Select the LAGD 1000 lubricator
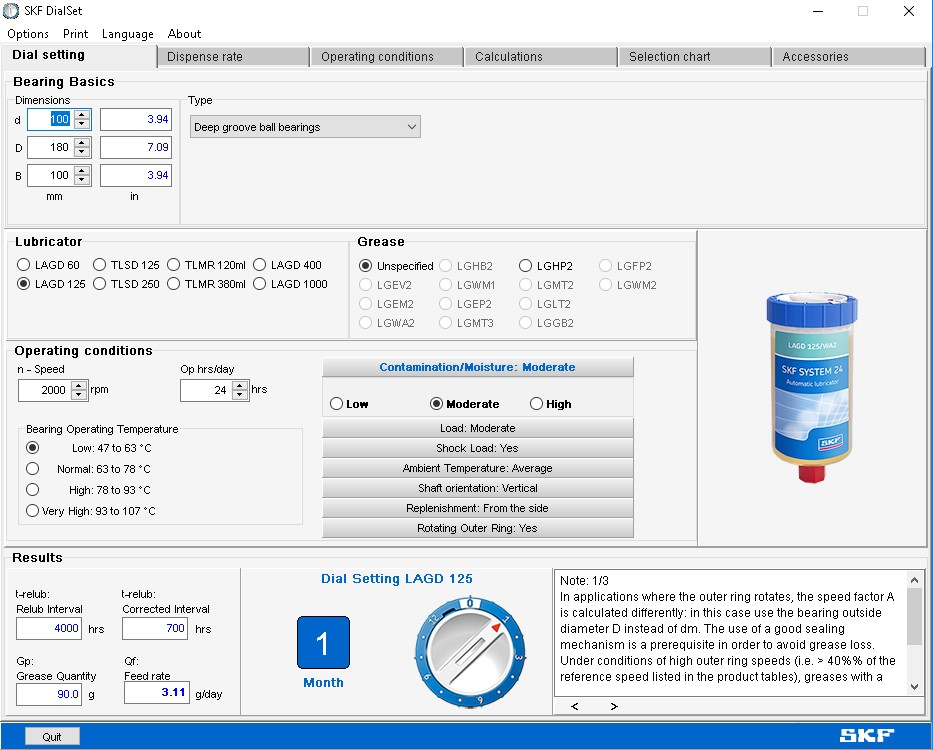Image resolution: width=933 pixels, height=750 pixels. [x=290, y=284]
